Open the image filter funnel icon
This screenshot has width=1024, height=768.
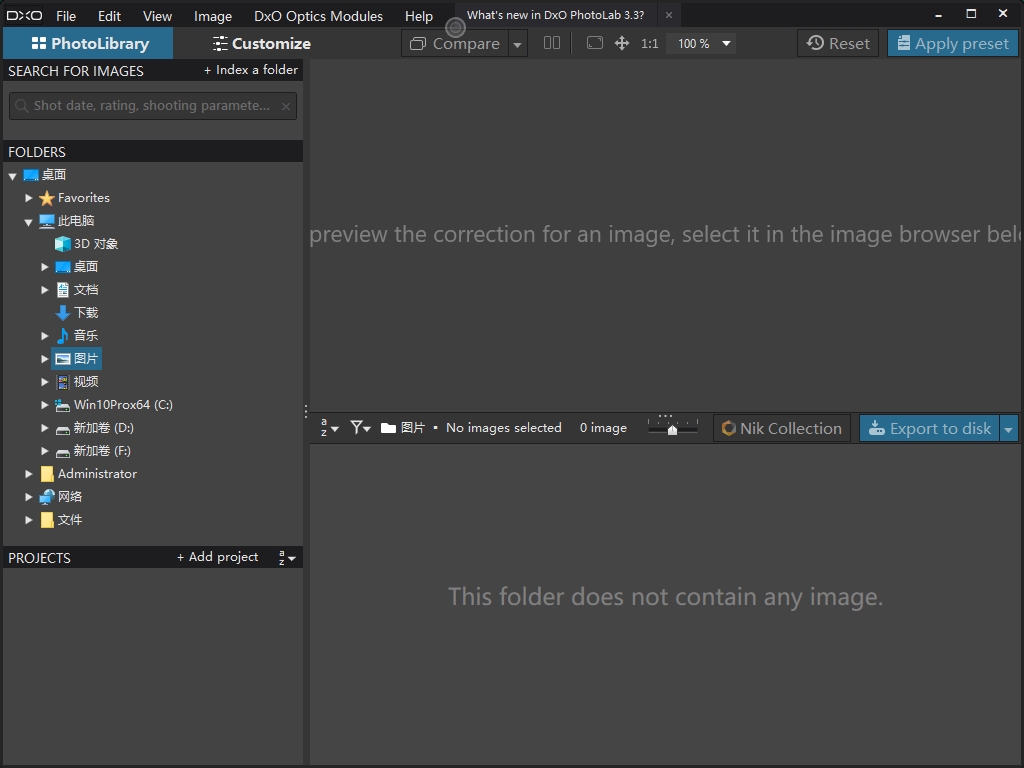point(360,428)
